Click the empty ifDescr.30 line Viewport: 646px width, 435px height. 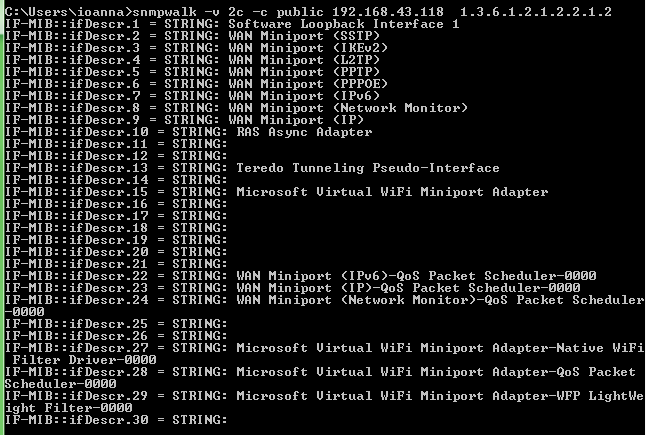click(x=116, y=420)
